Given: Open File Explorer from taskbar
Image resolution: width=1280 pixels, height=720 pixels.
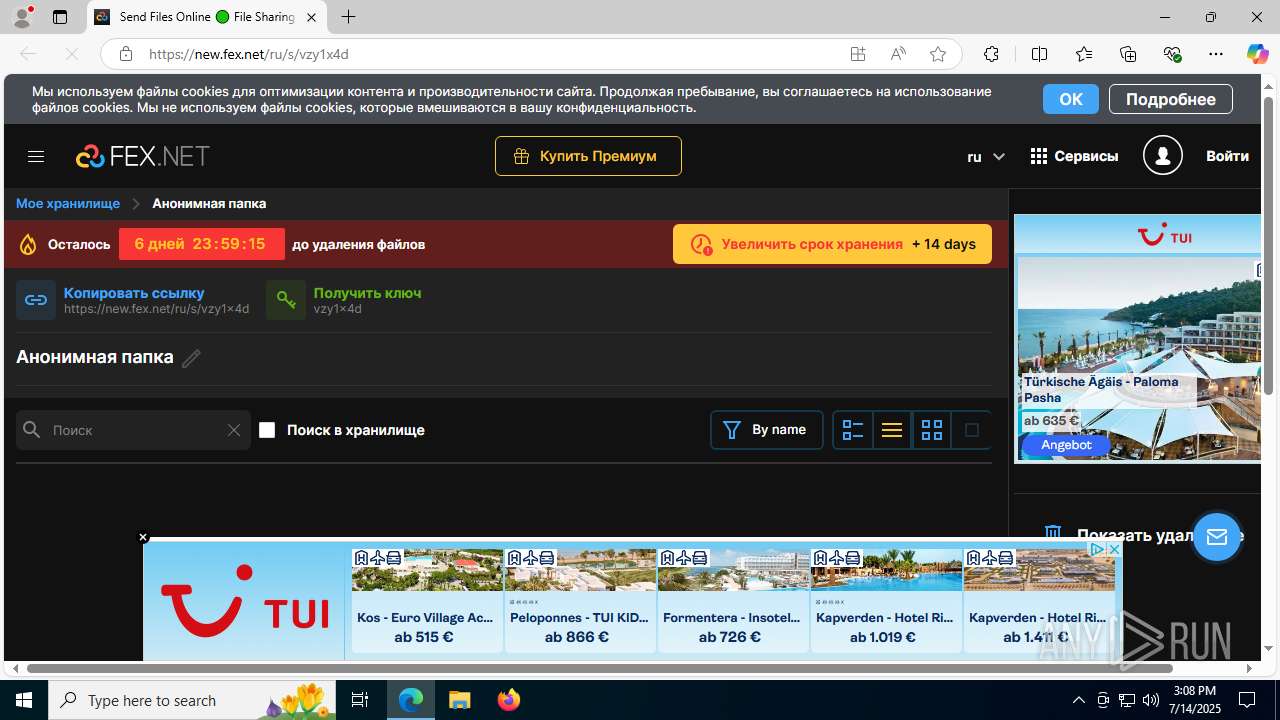Looking at the screenshot, I should tap(459, 700).
